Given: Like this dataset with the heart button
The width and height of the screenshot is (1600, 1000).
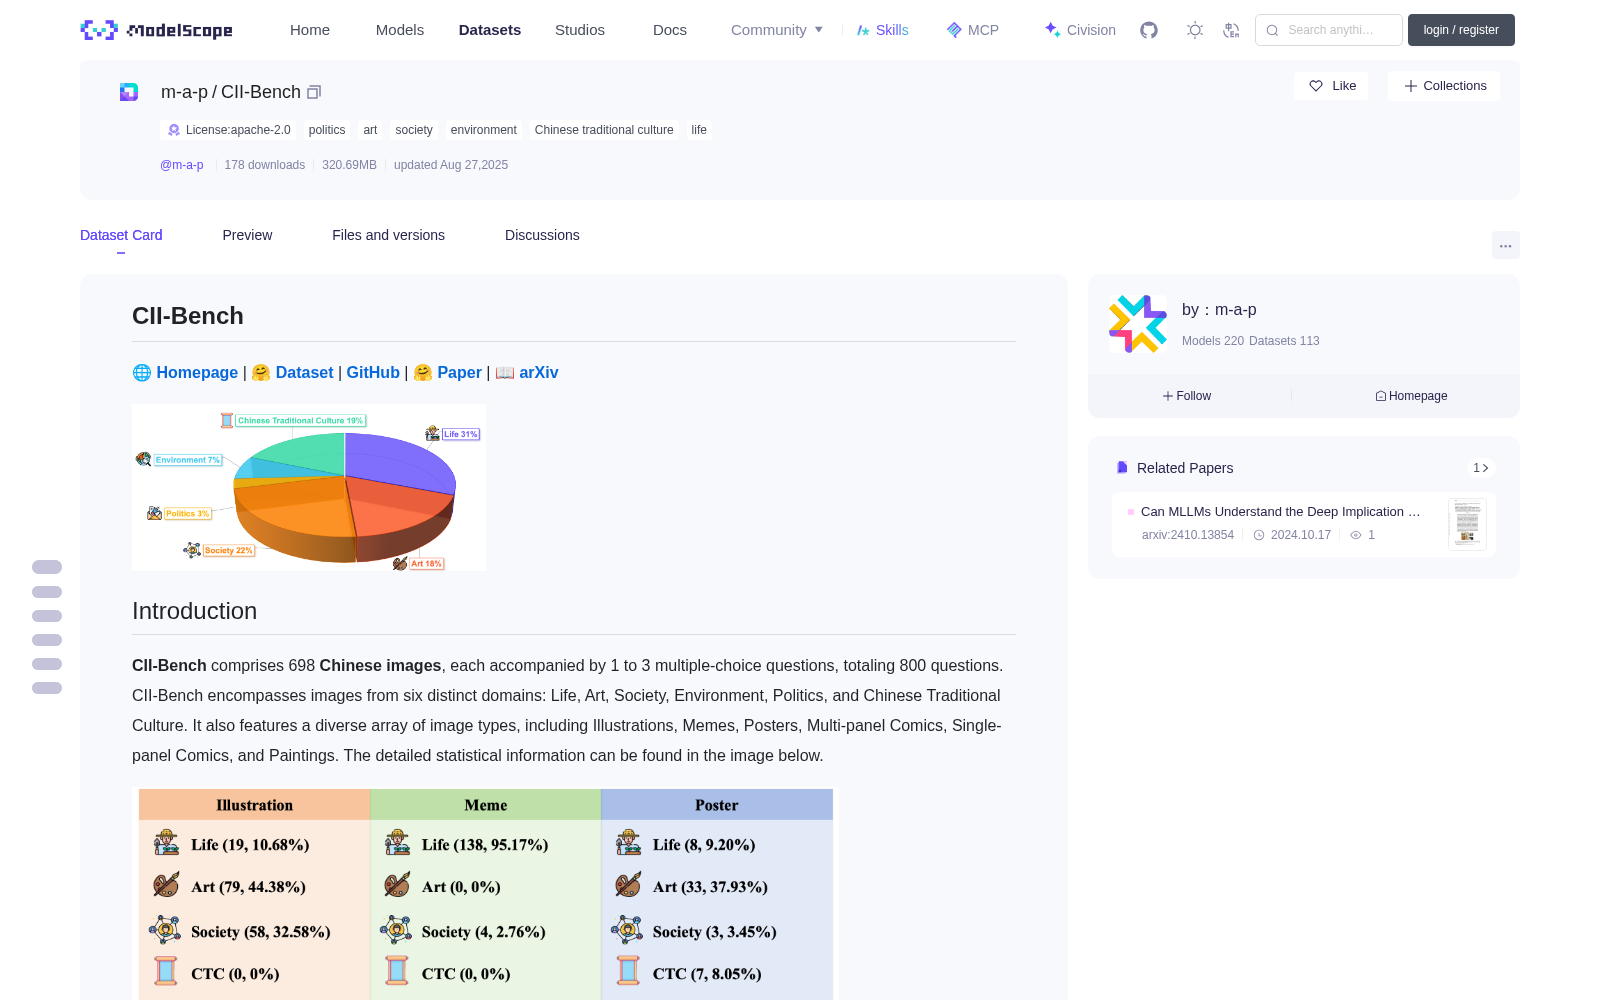Looking at the screenshot, I should point(1332,86).
